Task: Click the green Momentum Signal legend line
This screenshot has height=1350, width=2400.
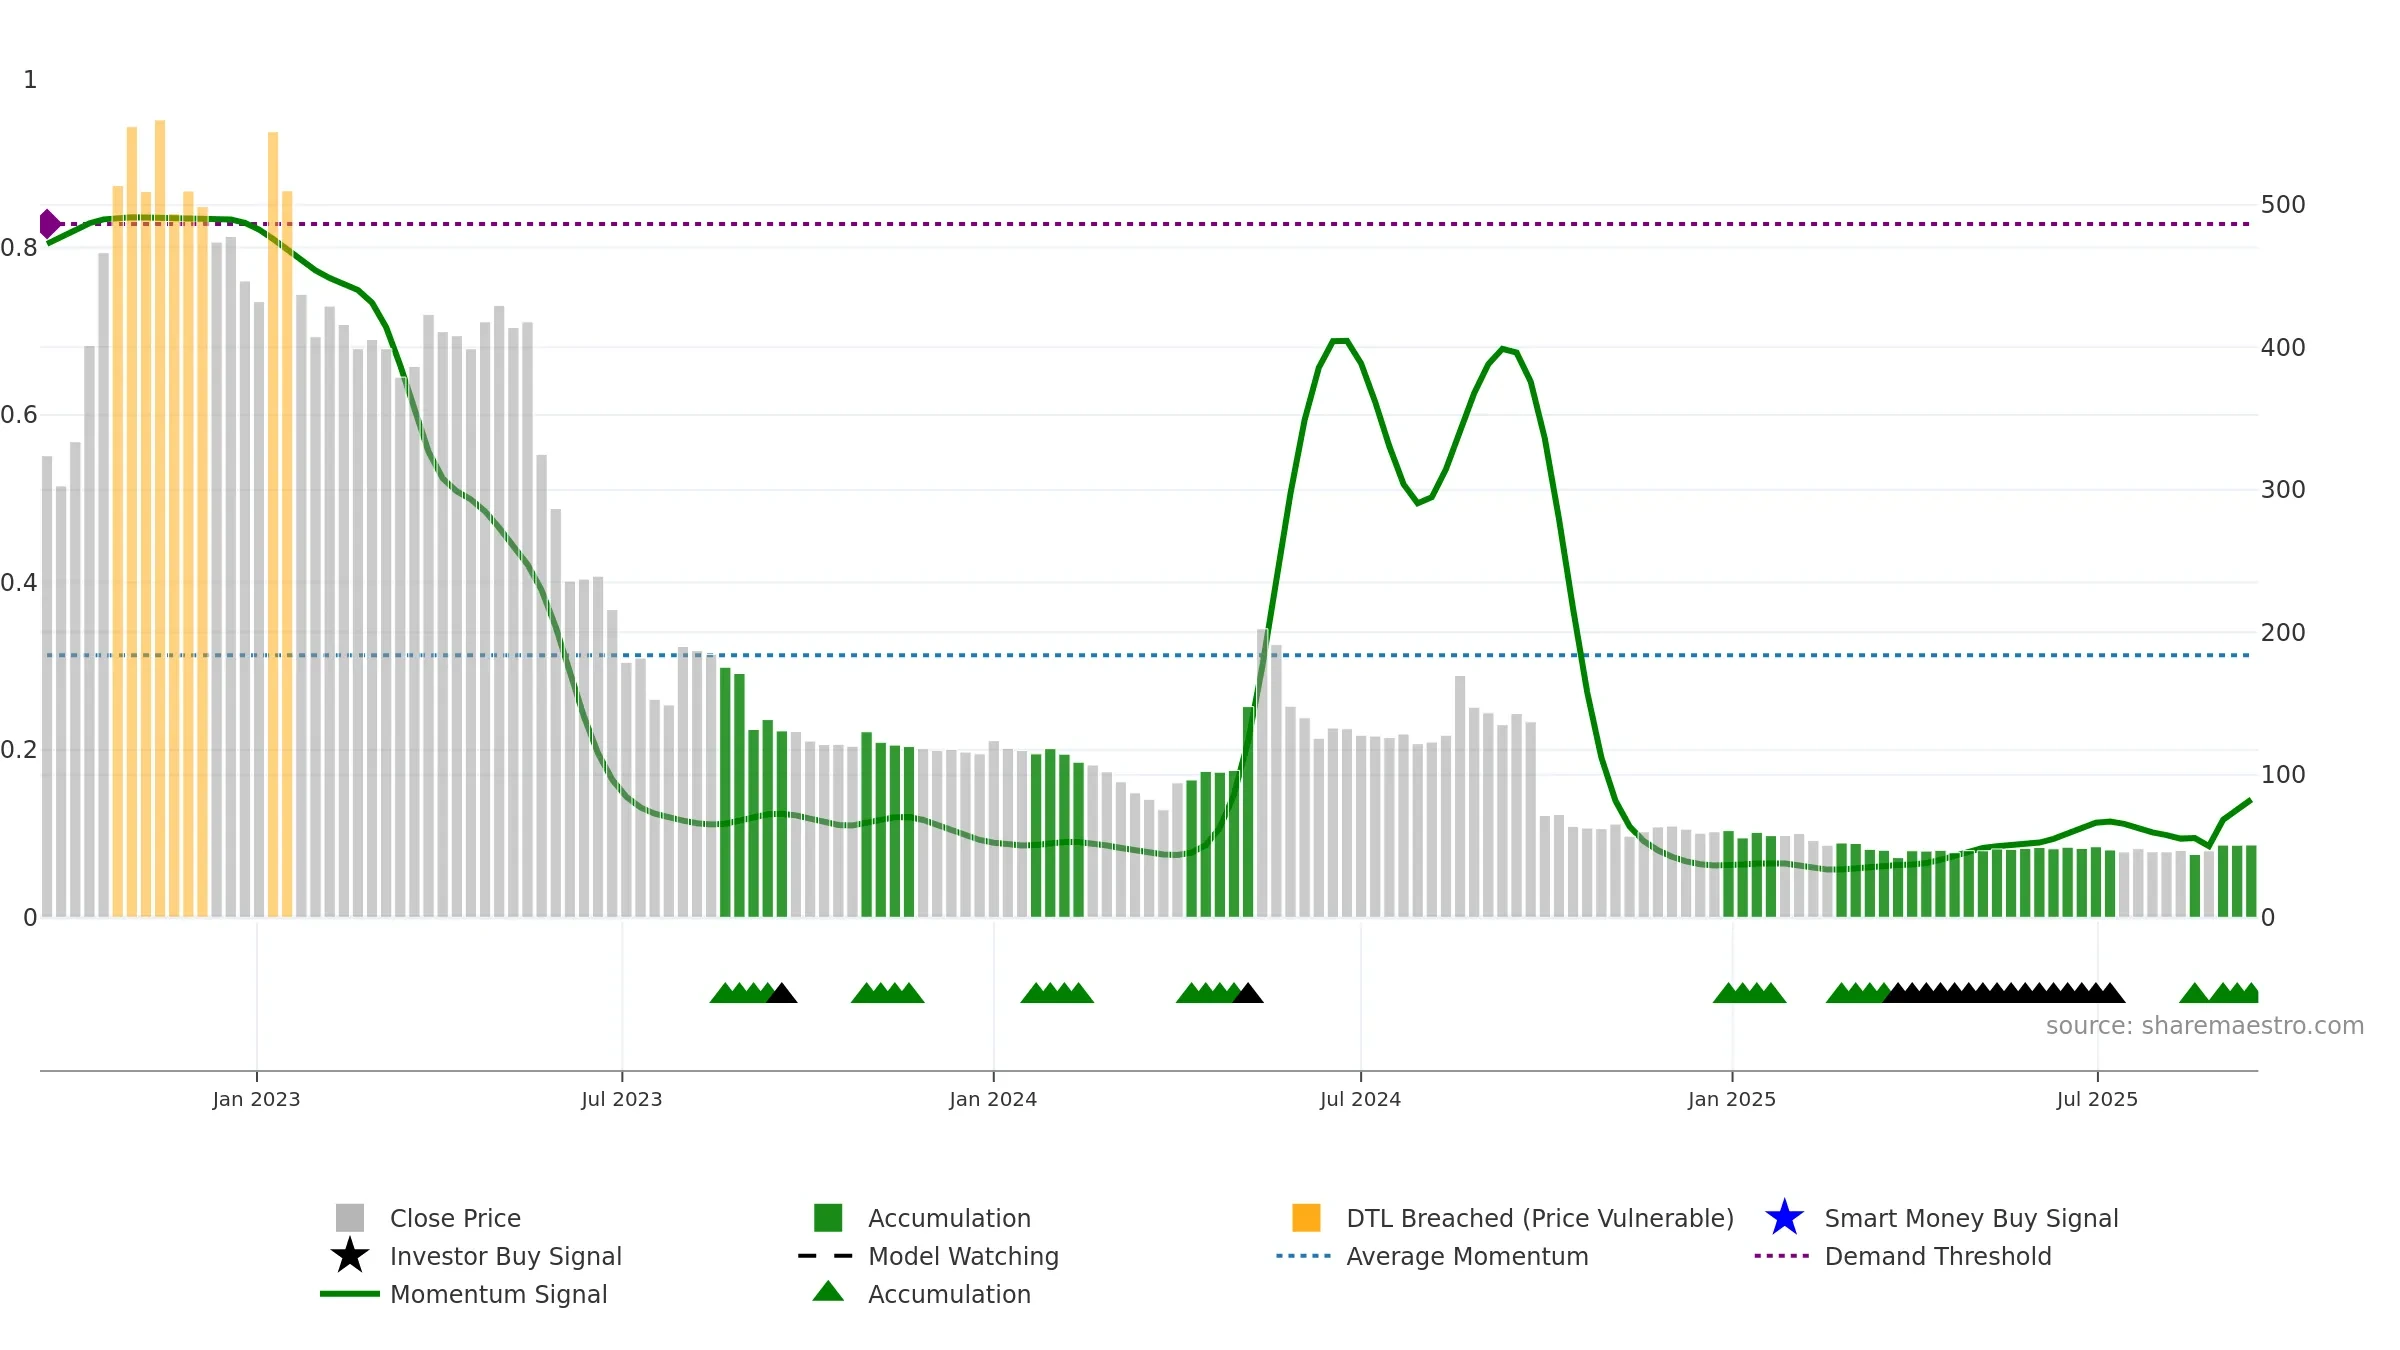Action: 350,1294
